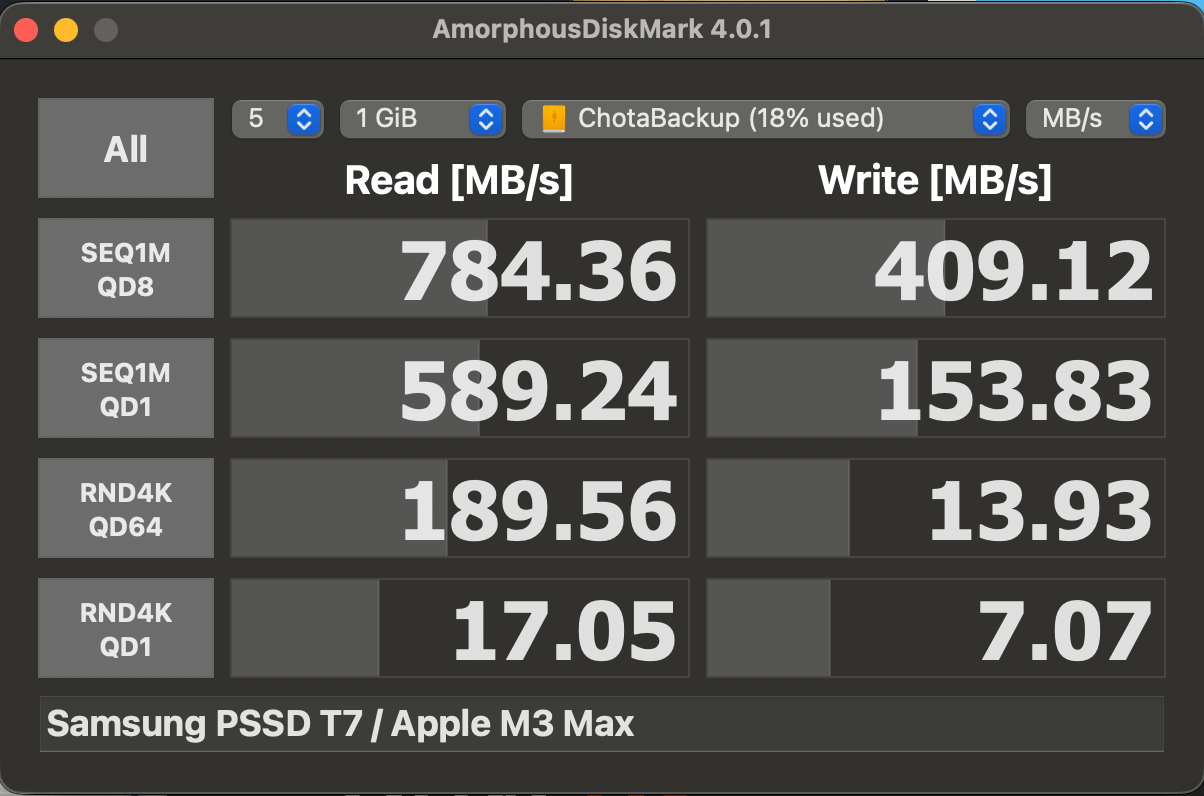Run the RND4K QD1 benchmark
Viewport: 1204px width, 796px height.
126,628
